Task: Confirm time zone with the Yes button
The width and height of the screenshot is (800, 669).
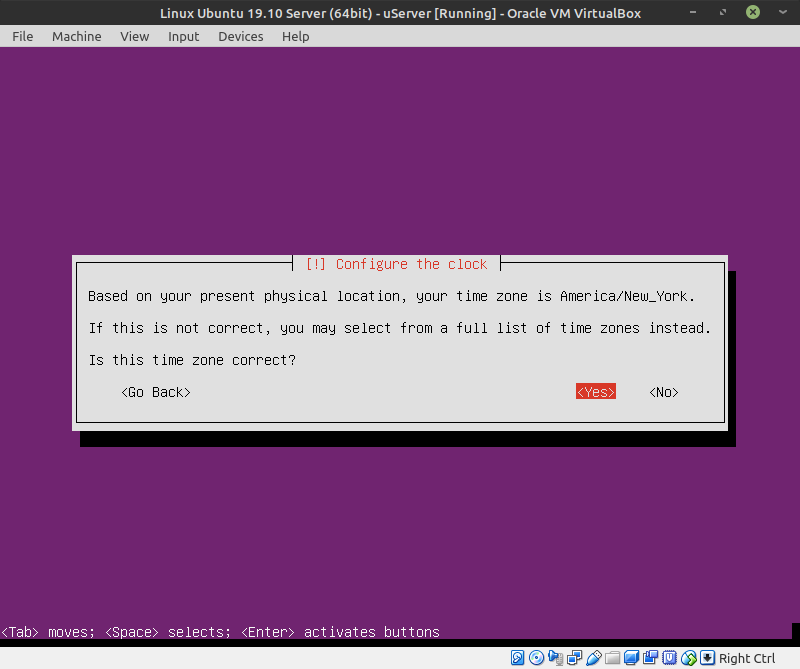Action: [x=596, y=391]
